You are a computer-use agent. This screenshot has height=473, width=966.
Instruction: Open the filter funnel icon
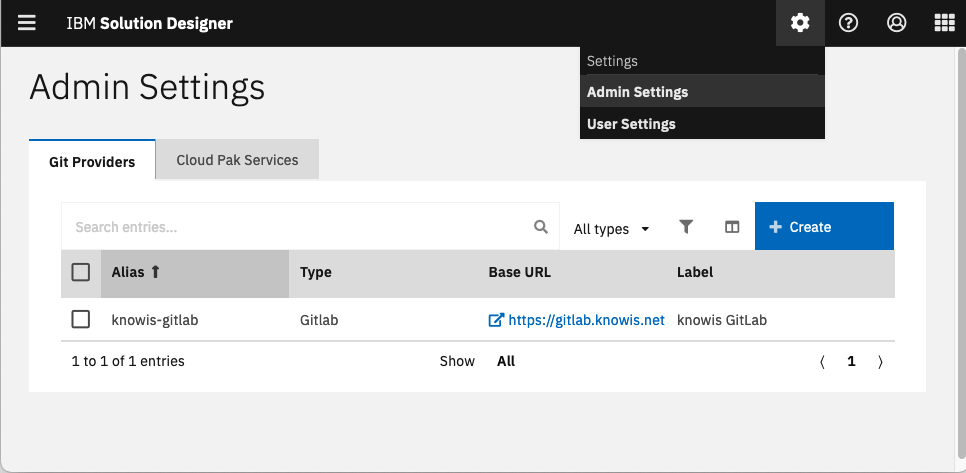(x=686, y=227)
